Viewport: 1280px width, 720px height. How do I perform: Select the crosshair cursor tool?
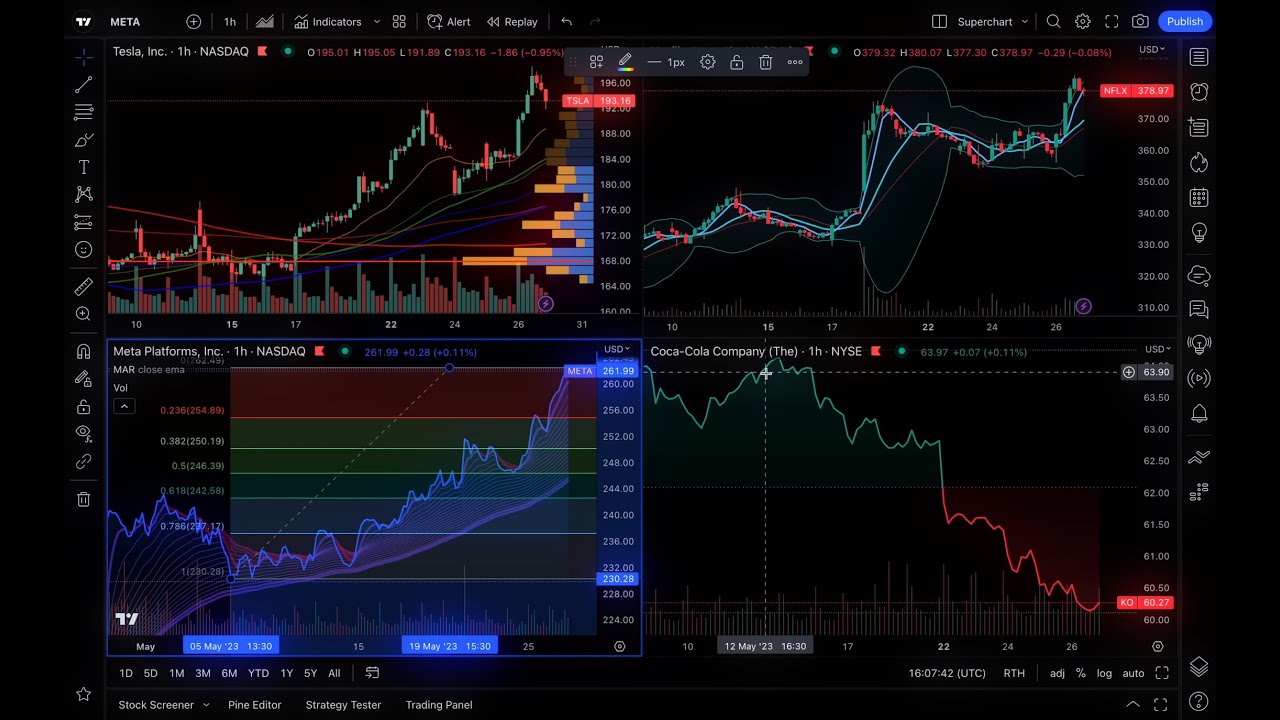[84, 57]
